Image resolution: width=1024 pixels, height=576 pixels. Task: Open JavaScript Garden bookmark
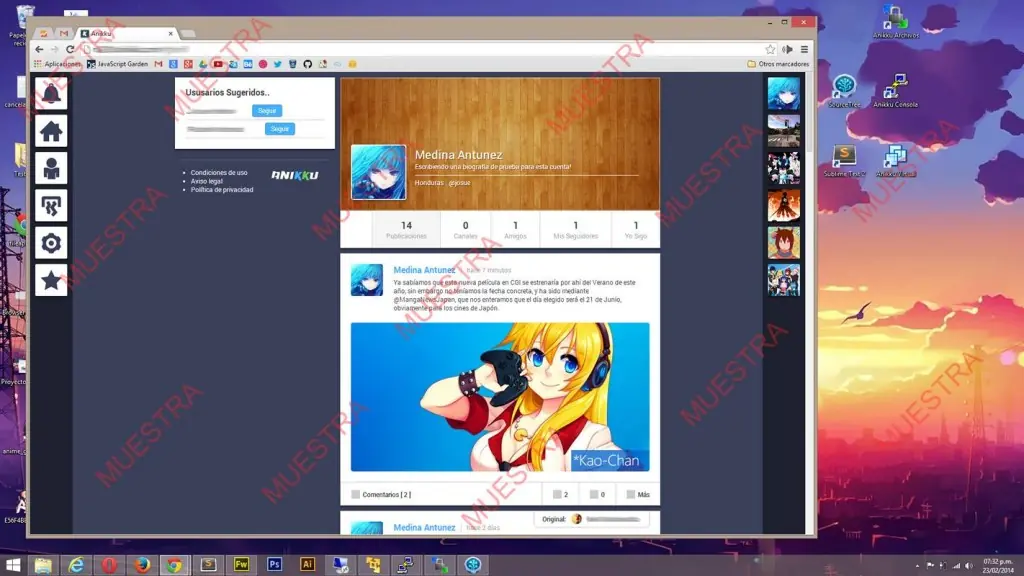point(118,64)
